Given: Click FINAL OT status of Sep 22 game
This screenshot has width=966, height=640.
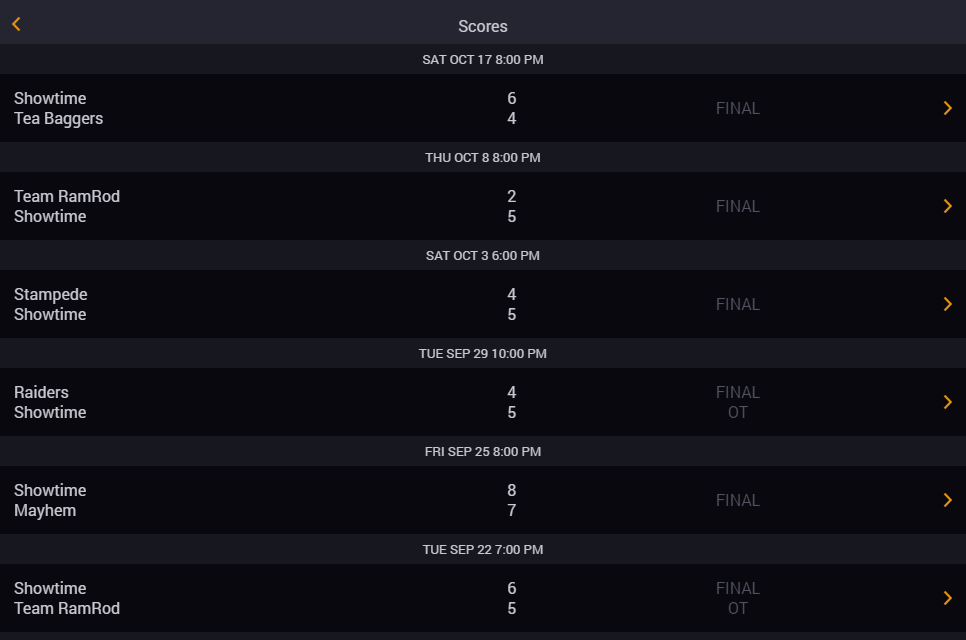Looking at the screenshot, I should (x=737, y=598).
